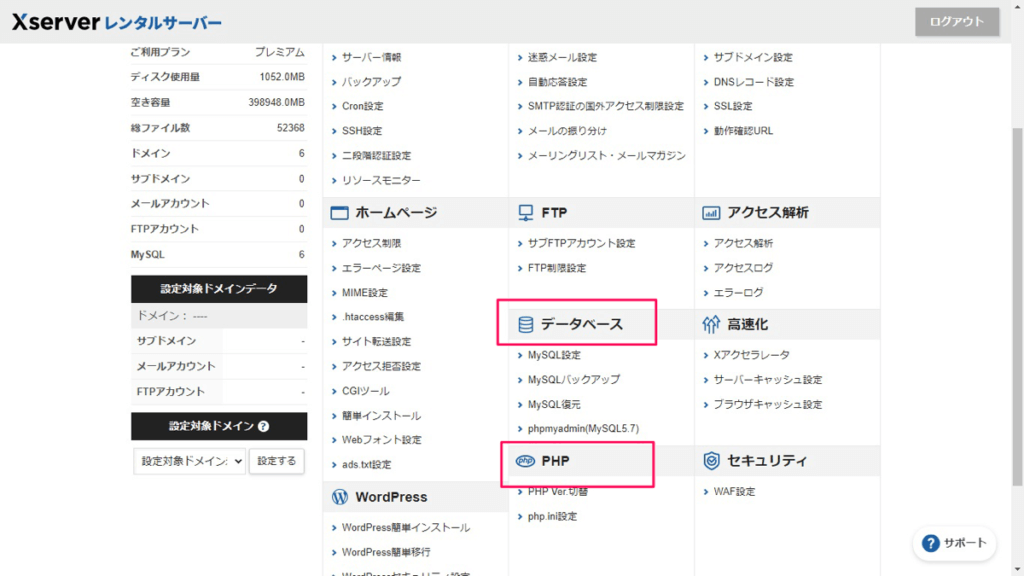Click the 高速化 speed-up arrows icon
The height and width of the screenshot is (576, 1024).
coord(711,325)
